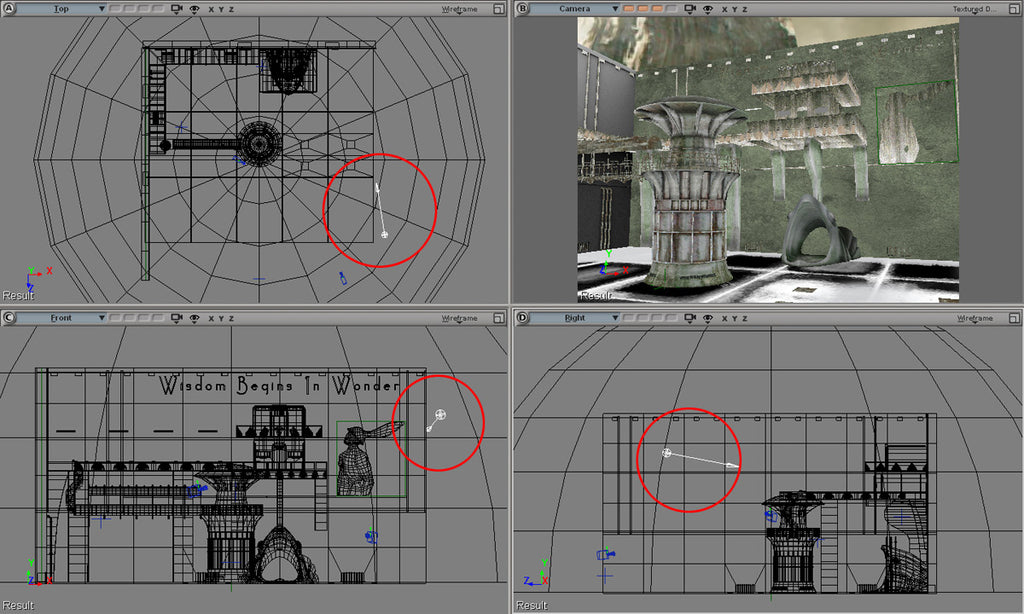1024x614 pixels.
Task: Toggle the first memo cam slot in Camera viewport
Action: pyautogui.click(x=628, y=8)
